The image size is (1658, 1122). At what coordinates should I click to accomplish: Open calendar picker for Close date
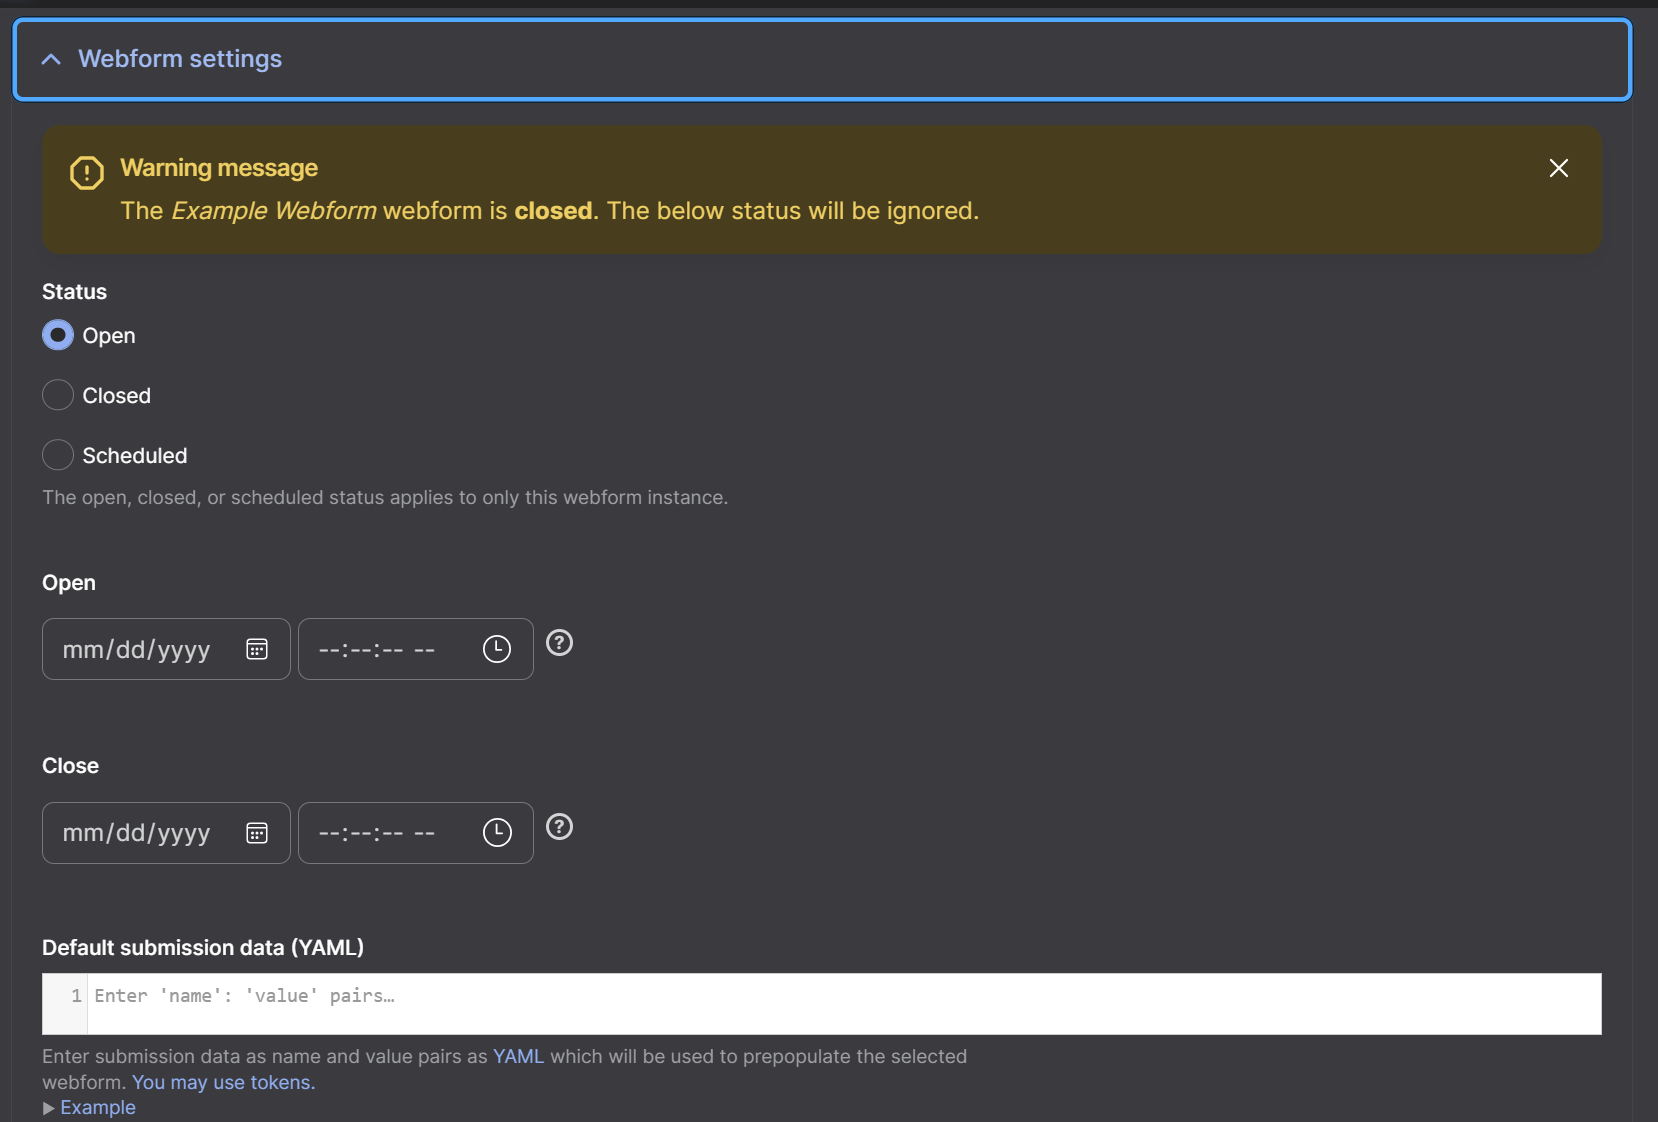point(257,833)
